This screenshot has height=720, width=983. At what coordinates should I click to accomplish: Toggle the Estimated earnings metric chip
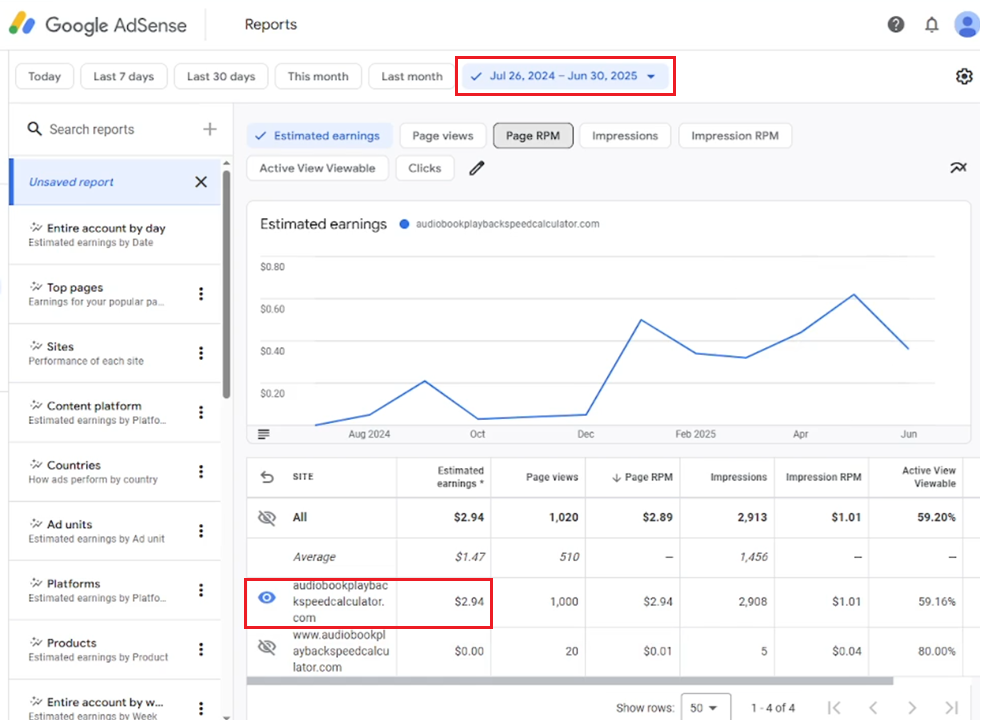(319, 136)
